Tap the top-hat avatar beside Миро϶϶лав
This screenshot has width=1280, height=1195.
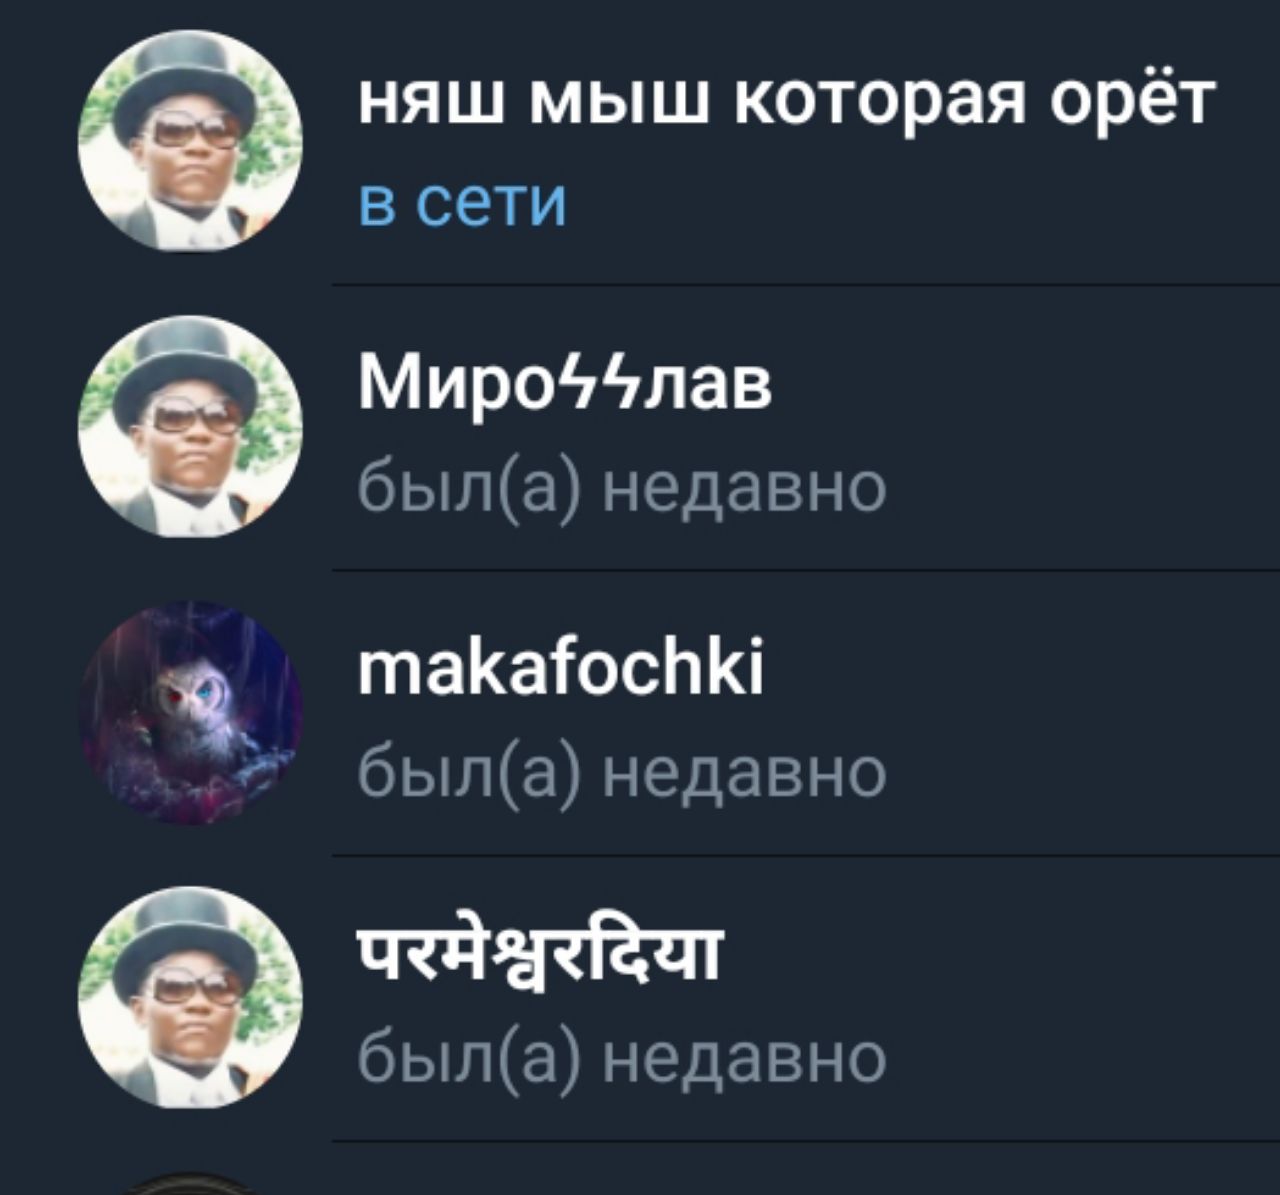click(191, 427)
